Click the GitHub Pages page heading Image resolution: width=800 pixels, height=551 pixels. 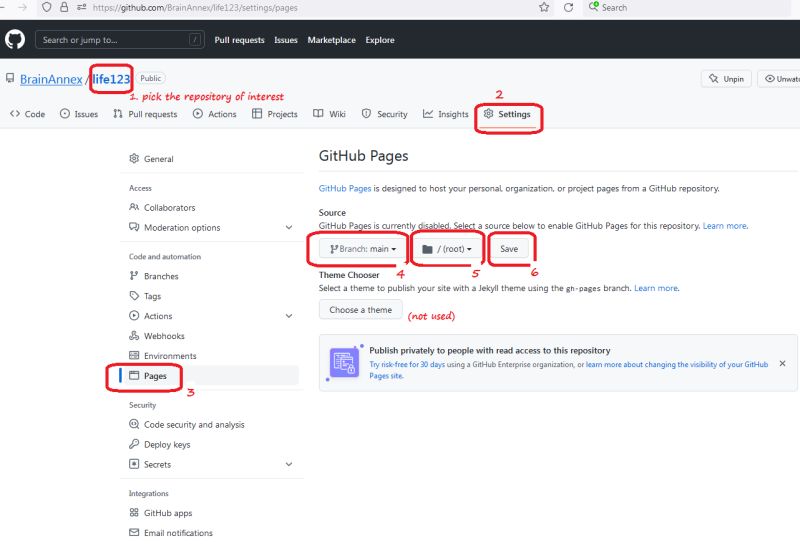(363, 156)
